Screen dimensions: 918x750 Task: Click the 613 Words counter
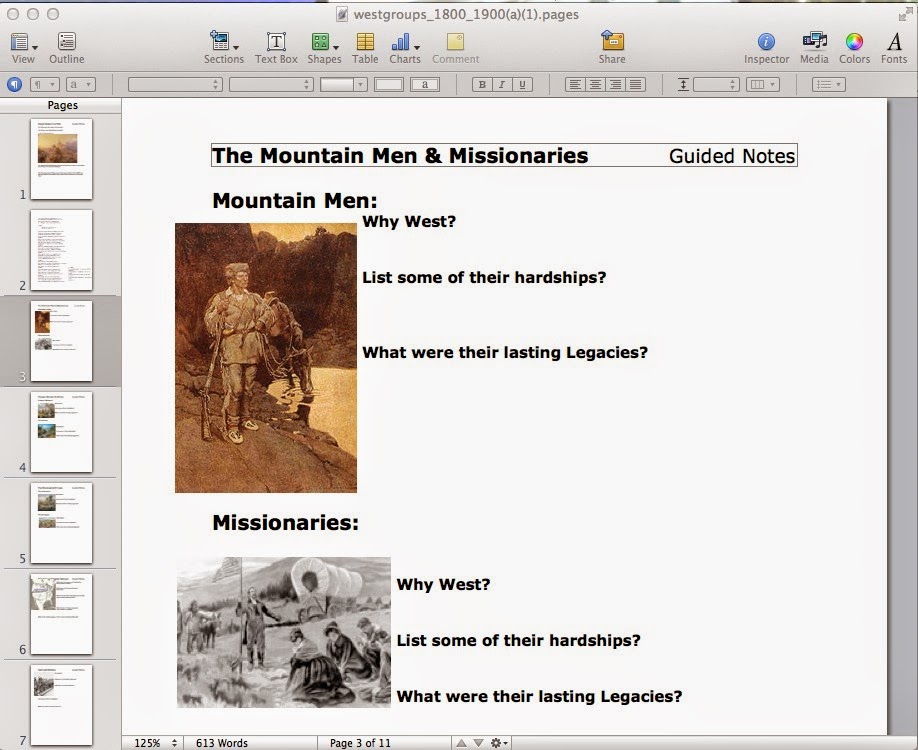pyautogui.click(x=222, y=742)
